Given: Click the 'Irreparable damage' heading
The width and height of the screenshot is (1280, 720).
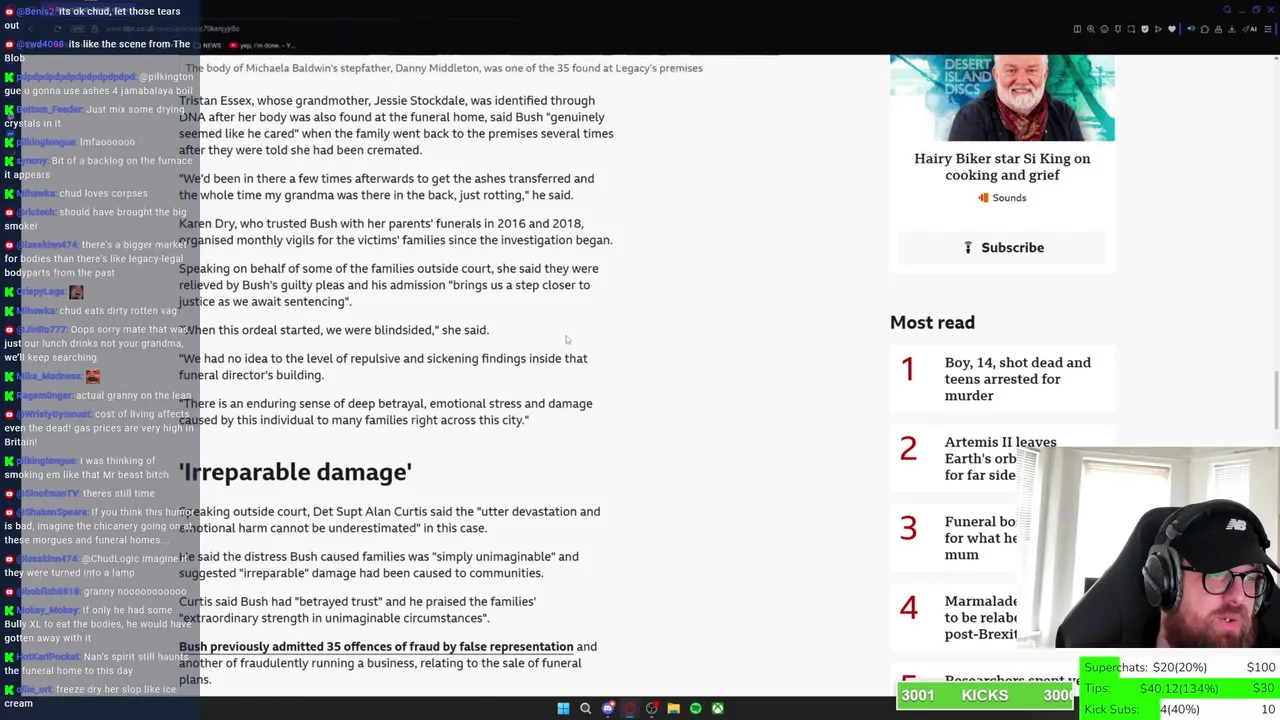Looking at the screenshot, I should [x=295, y=472].
